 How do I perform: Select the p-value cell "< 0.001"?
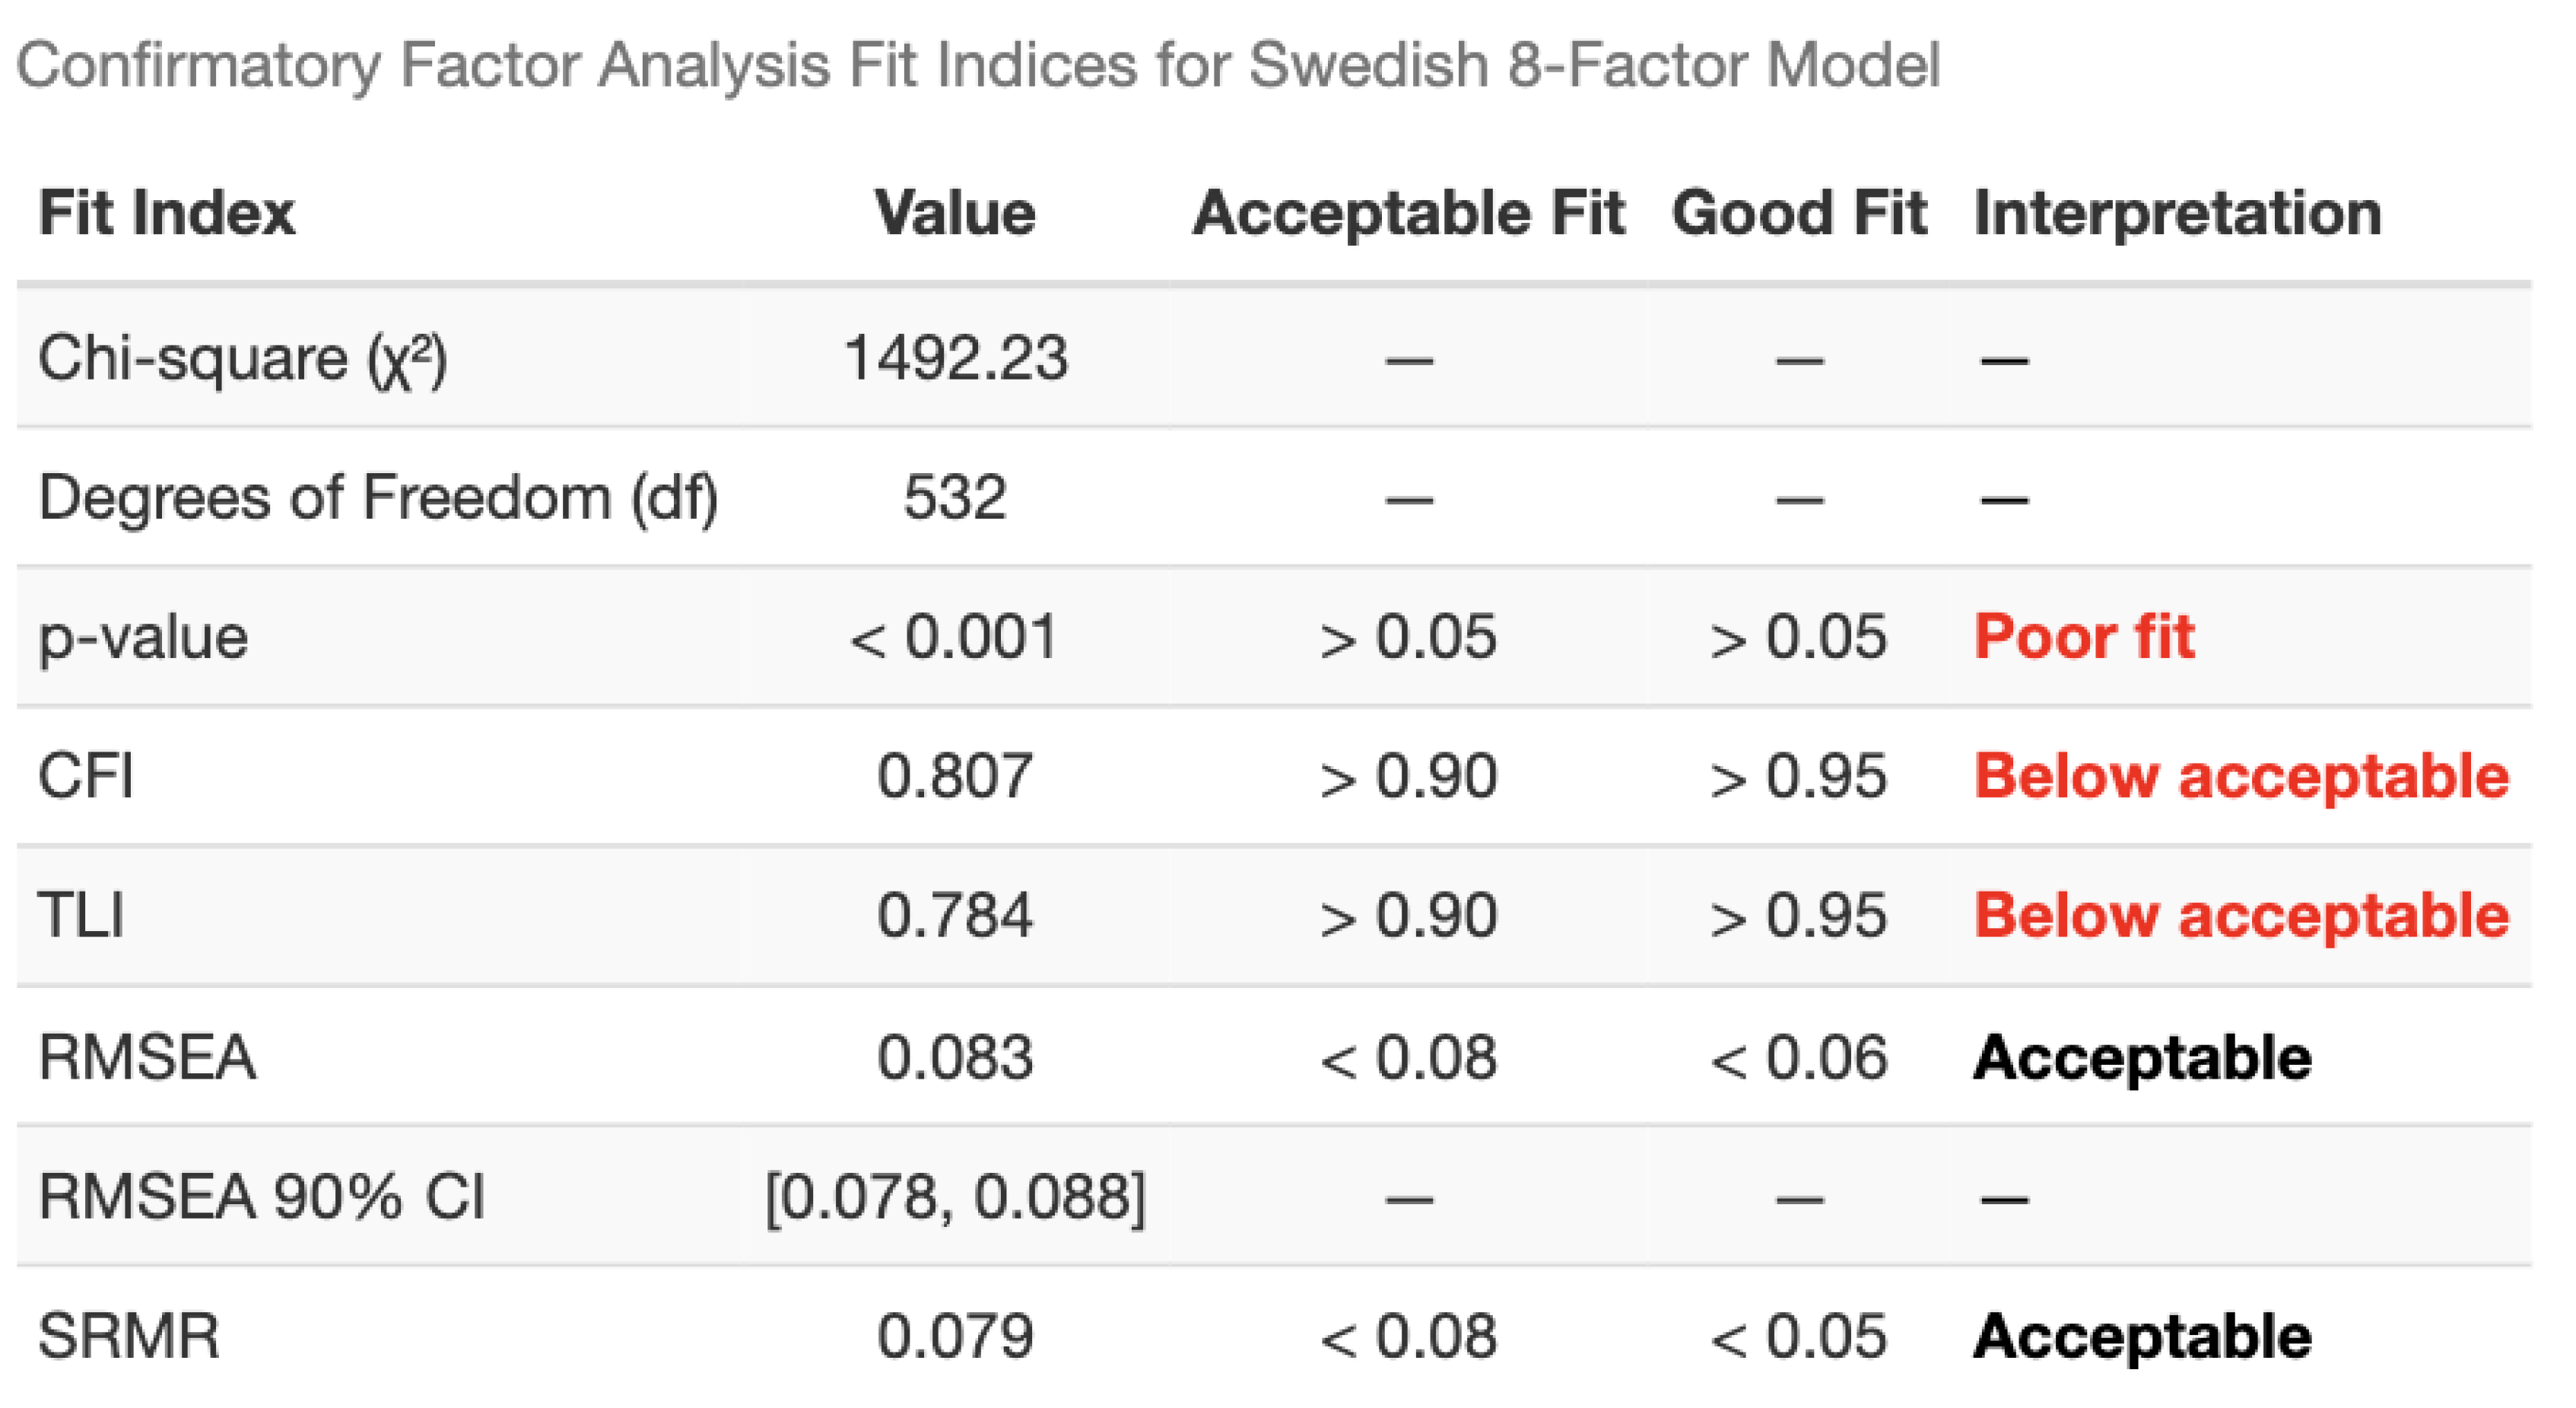(954, 636)
